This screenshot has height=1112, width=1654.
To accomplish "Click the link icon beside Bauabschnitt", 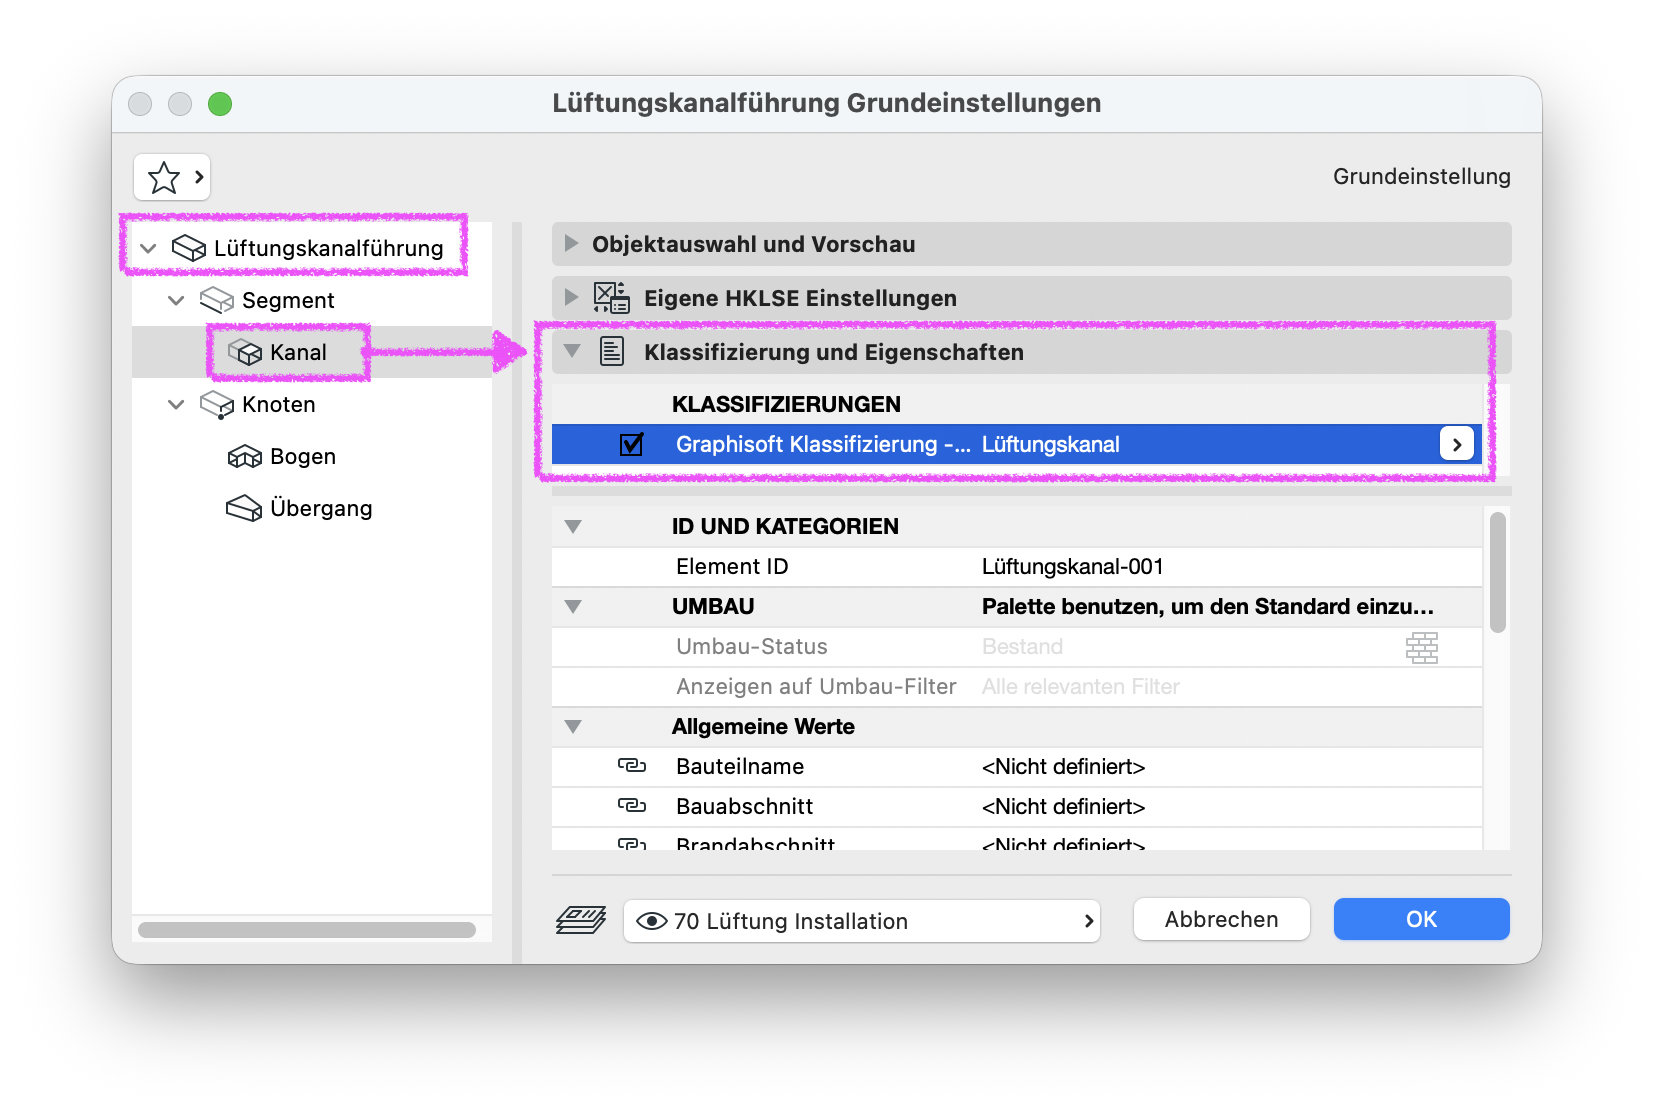I will [x=632, y=806].
